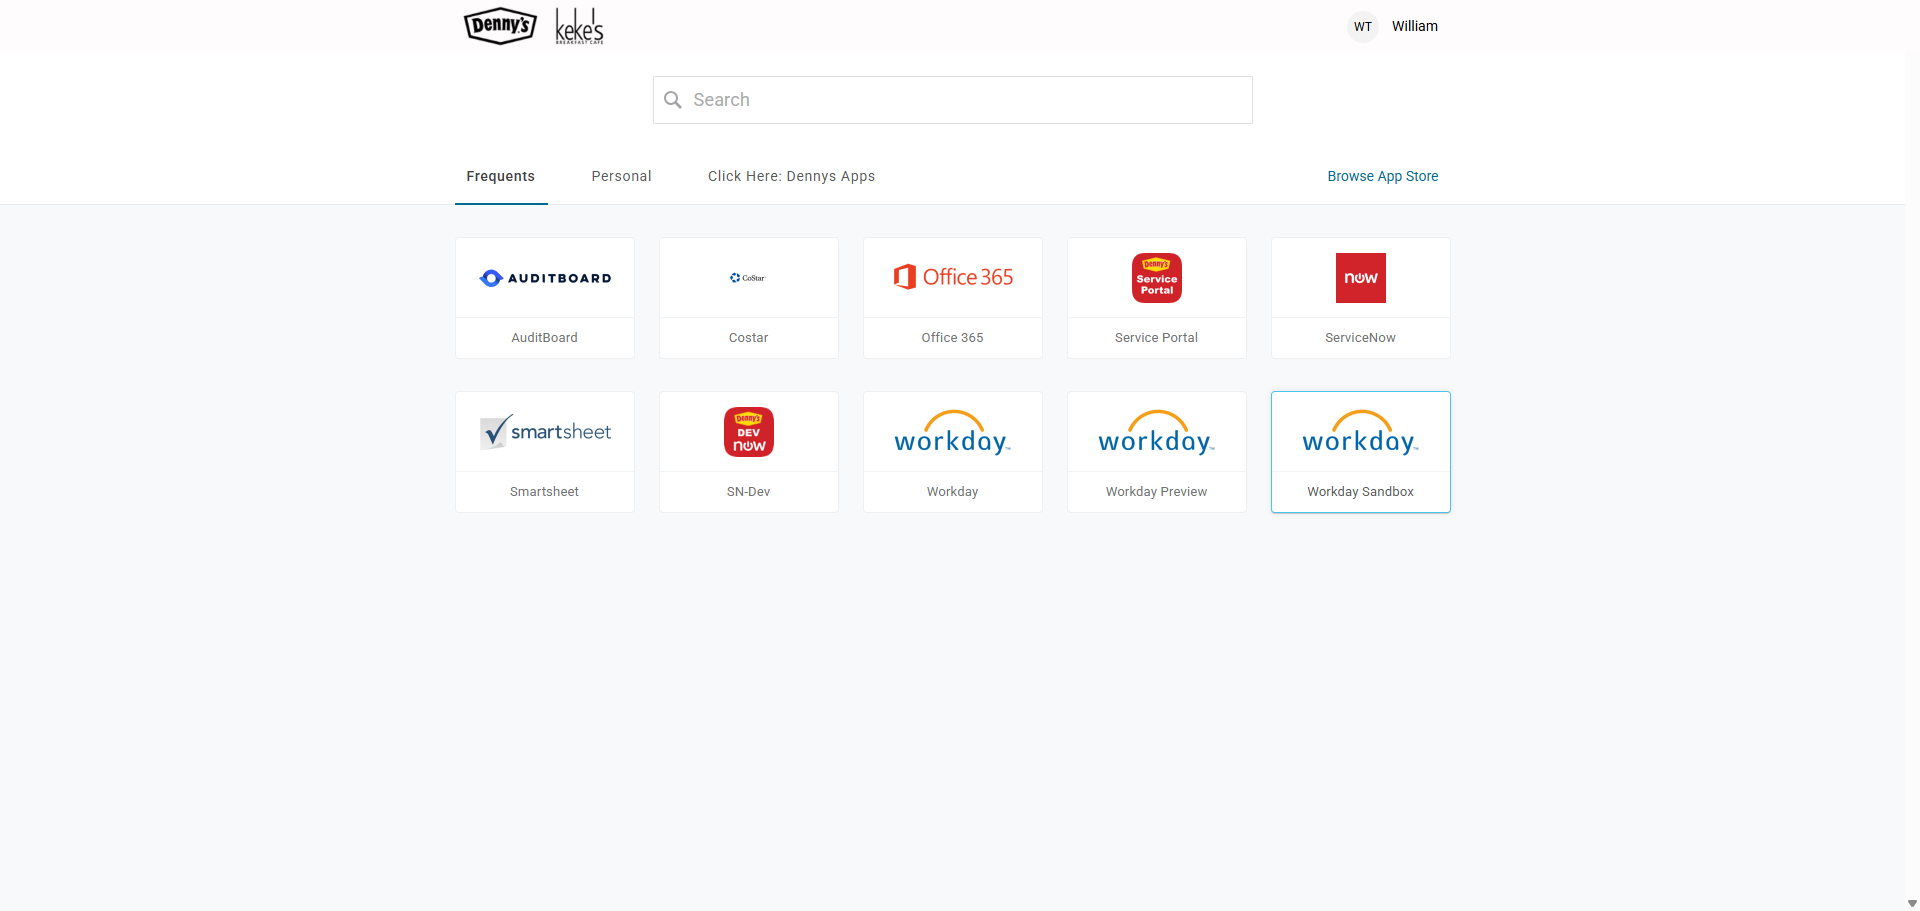
Task: Click the SN-Dev DEV now icon
Action: [748, 432]
